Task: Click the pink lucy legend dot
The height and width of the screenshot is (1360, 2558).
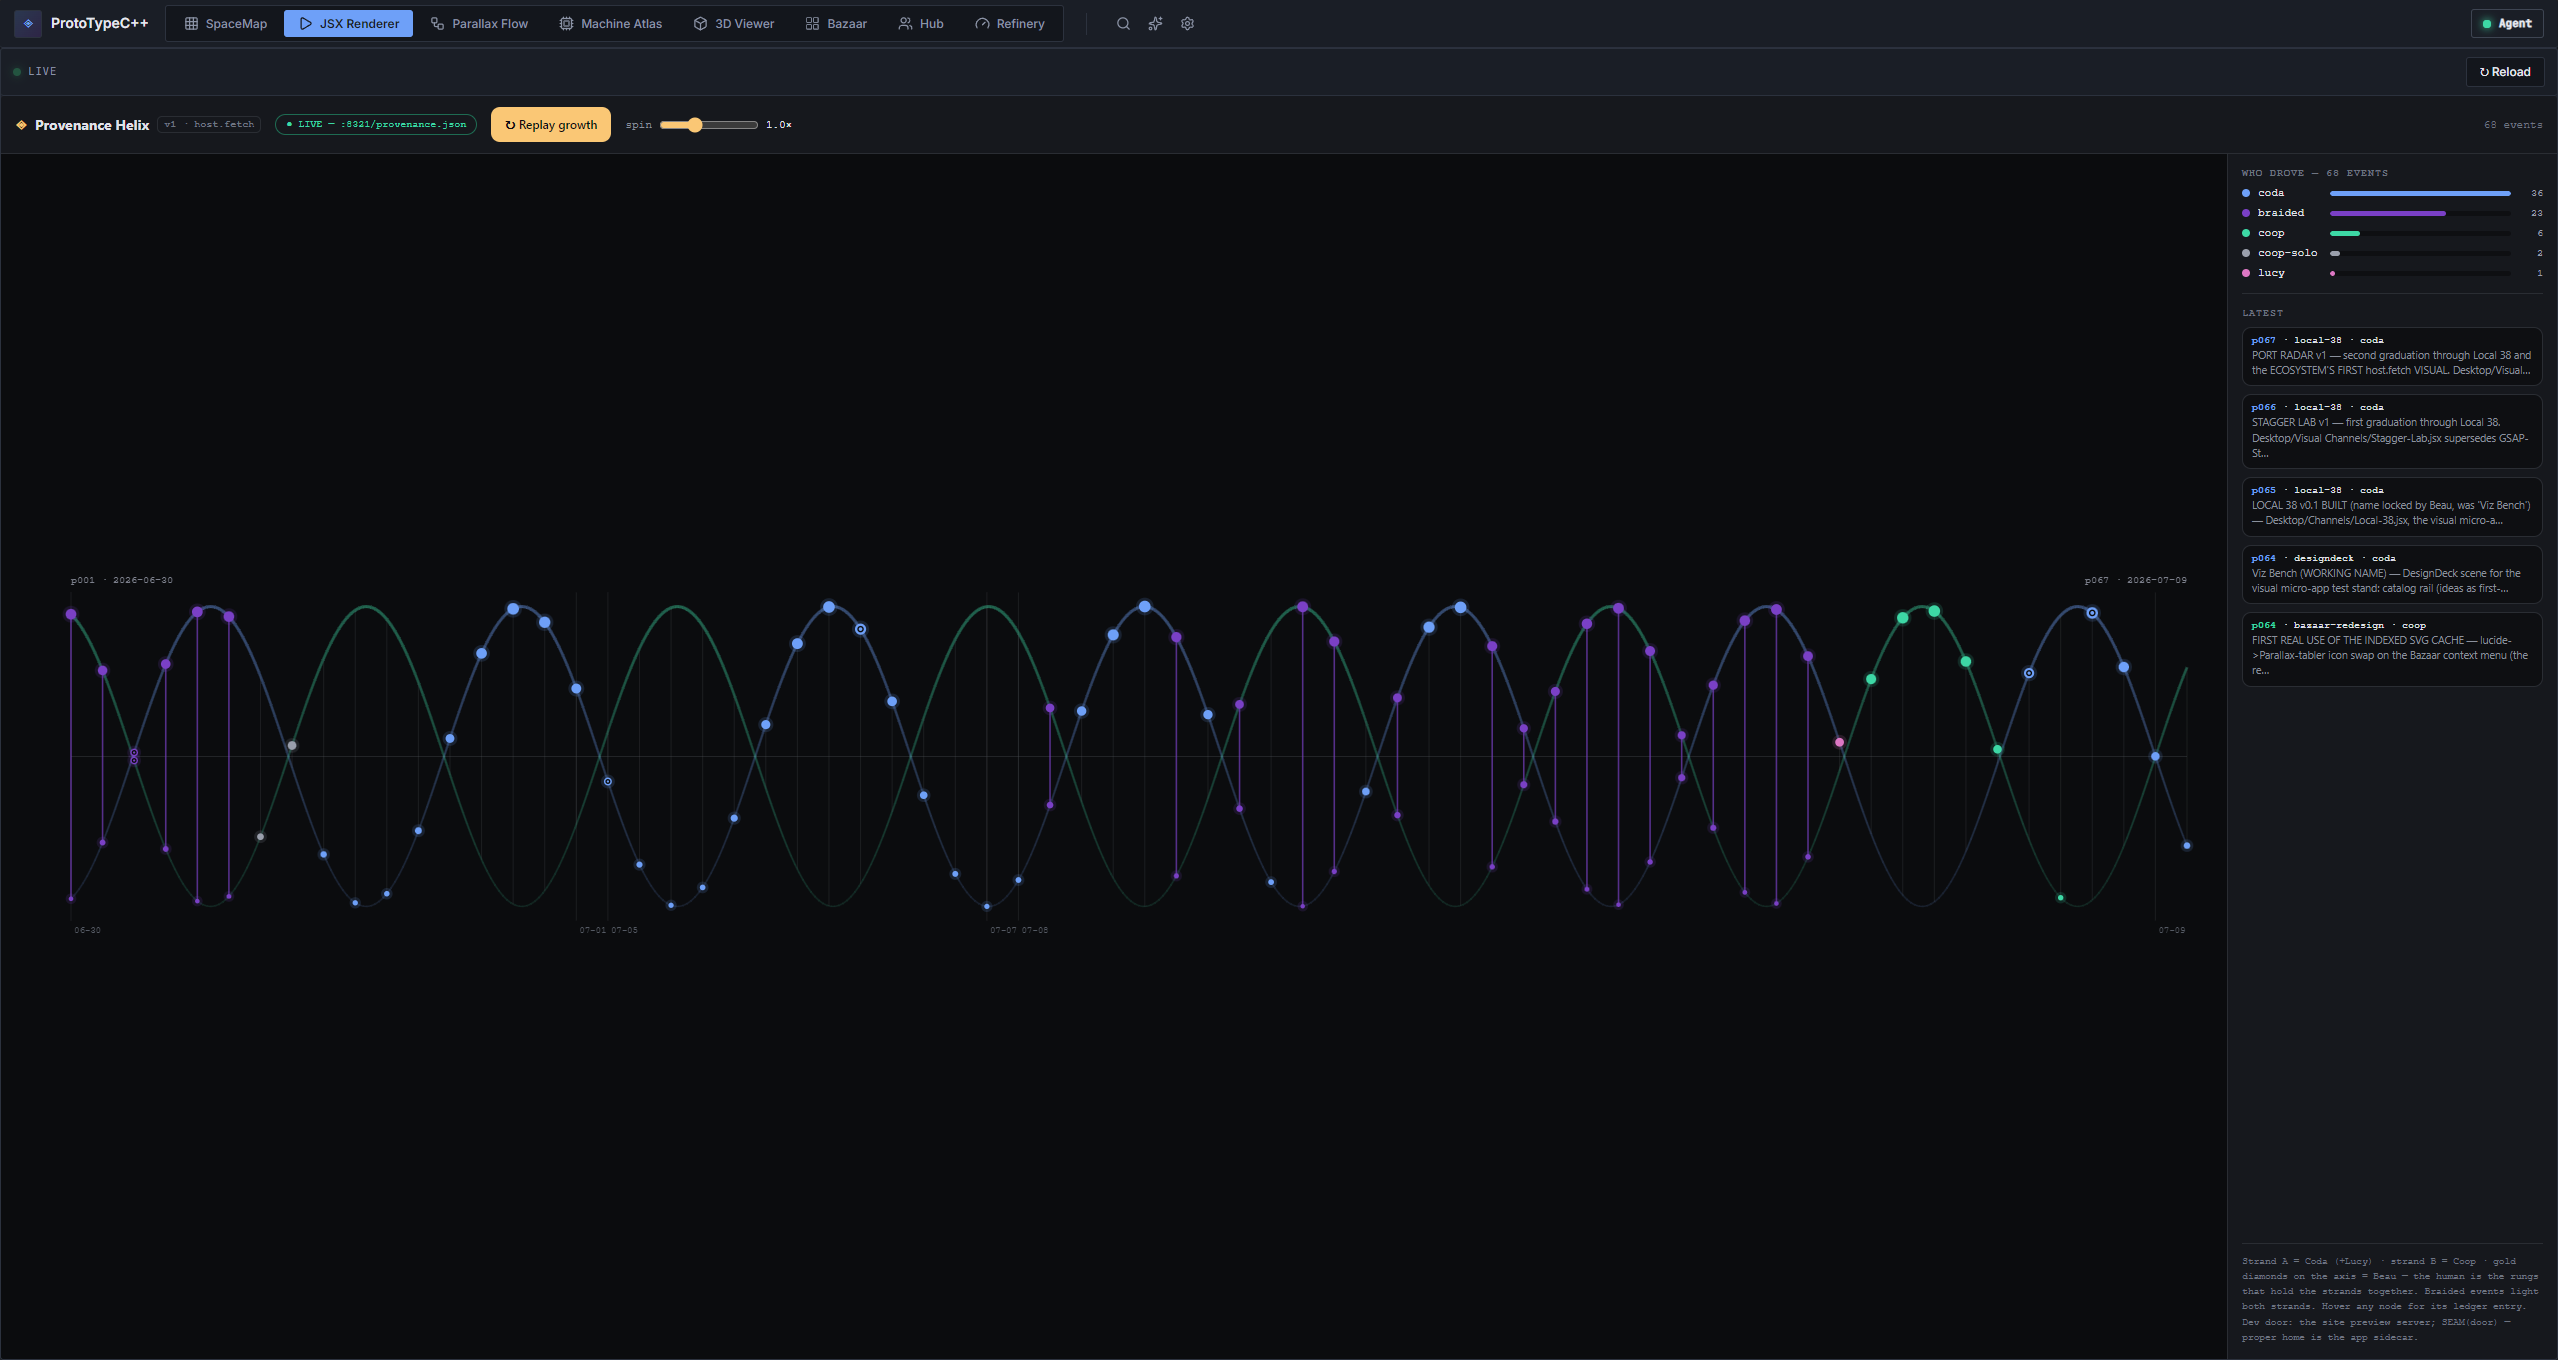Action: click(2246, 273)
